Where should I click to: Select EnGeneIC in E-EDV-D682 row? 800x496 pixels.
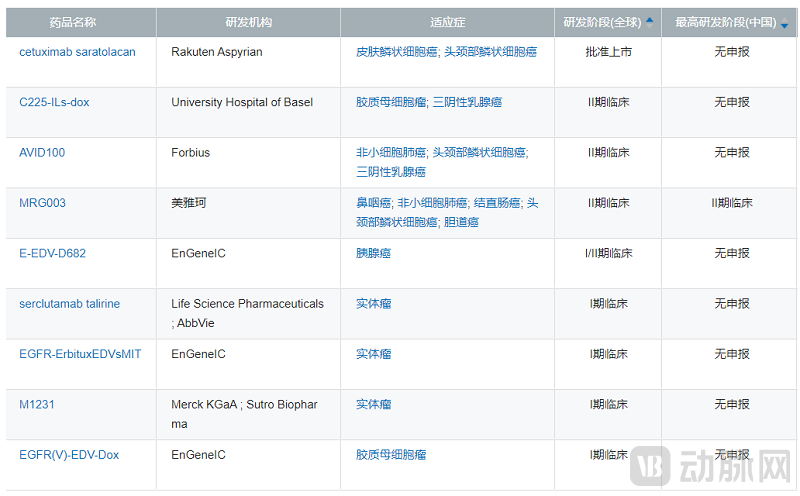[x=198, y=254]
